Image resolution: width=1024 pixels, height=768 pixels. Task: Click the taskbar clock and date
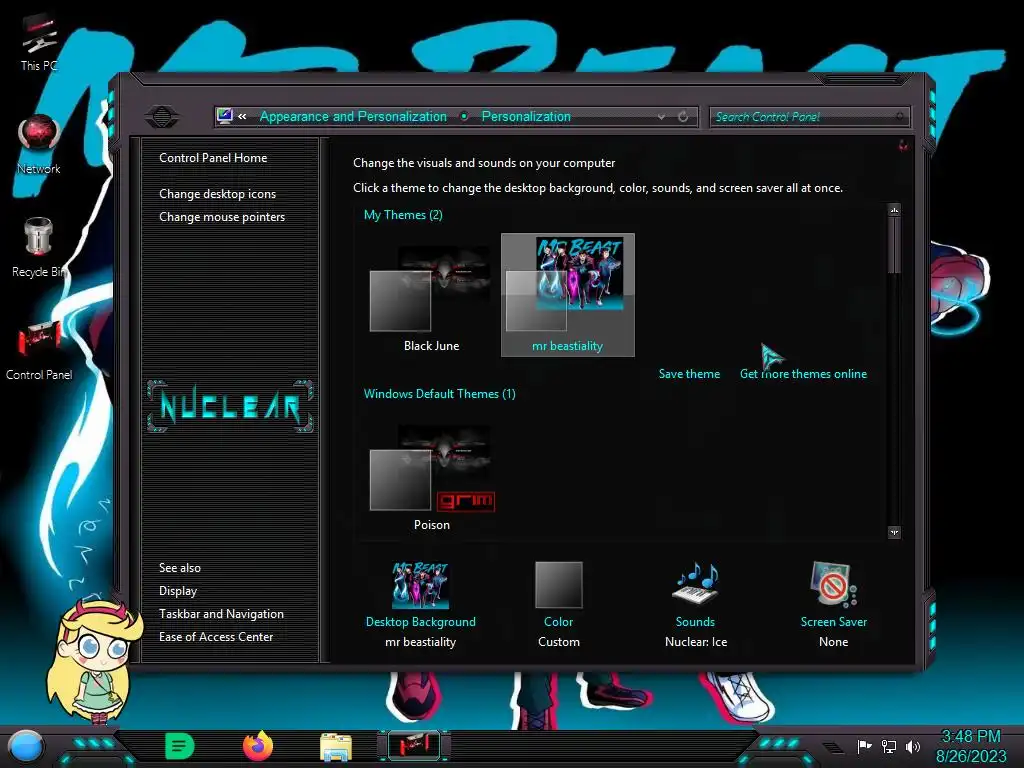971,746
